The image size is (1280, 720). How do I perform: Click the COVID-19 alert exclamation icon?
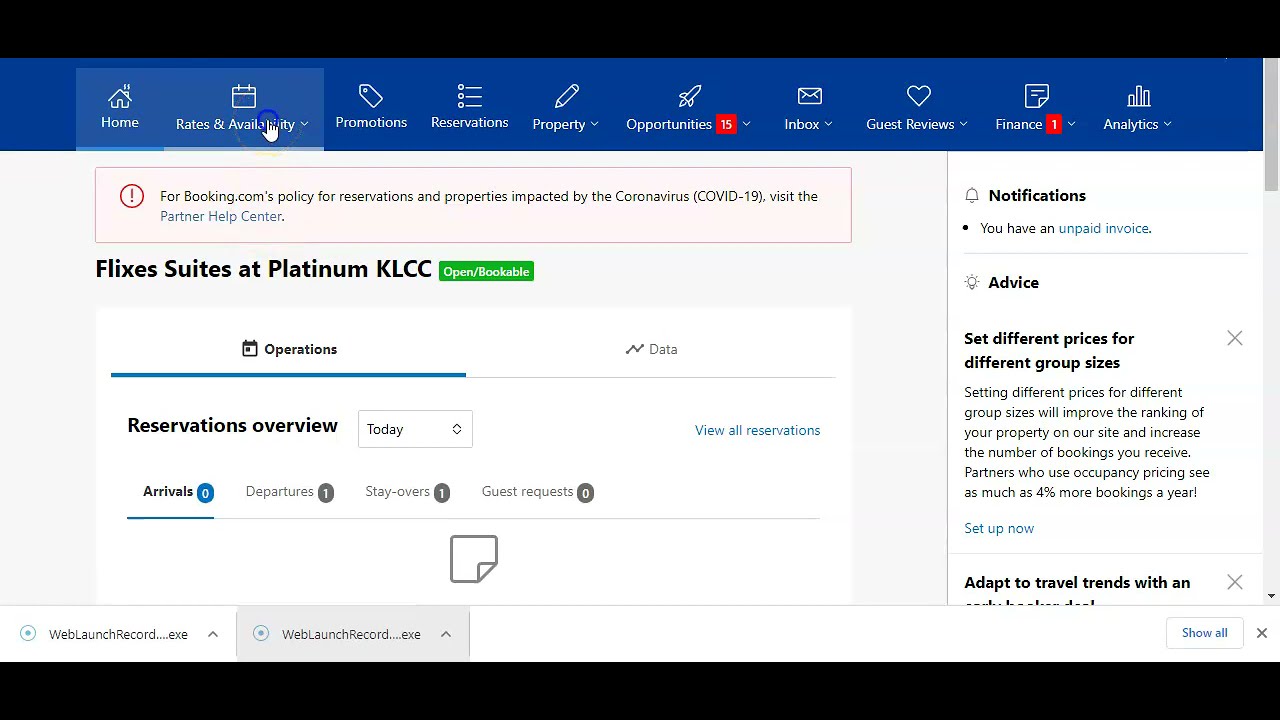pyautogui.click(x=132, y=196)
